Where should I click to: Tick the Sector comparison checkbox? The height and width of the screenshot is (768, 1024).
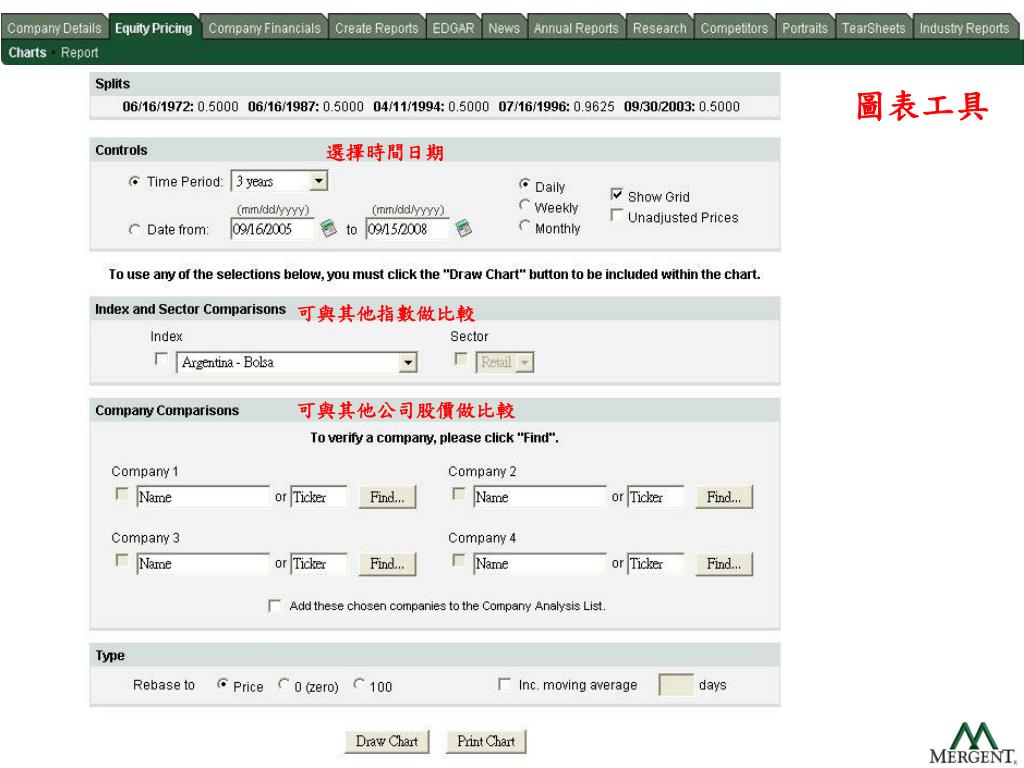(x=461, y=359)
